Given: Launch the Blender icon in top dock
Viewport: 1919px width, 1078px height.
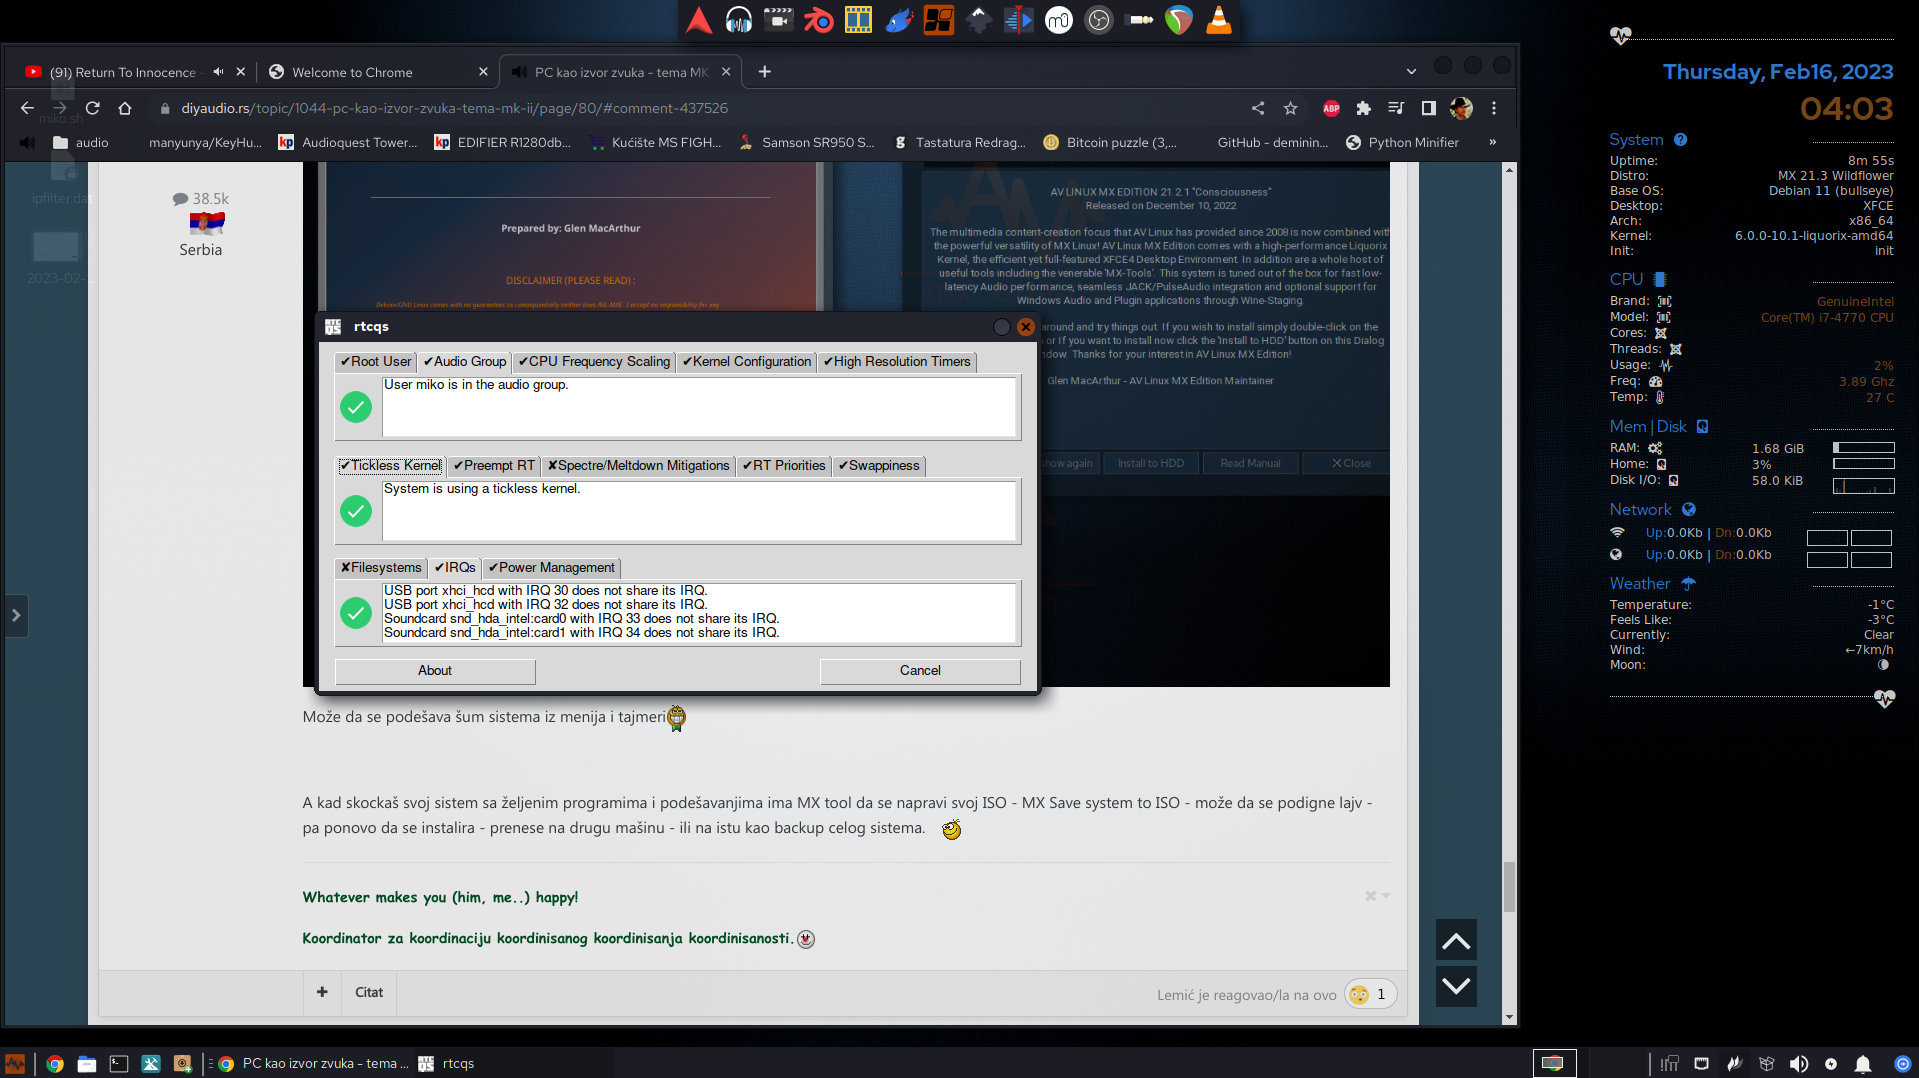Looking at the screenshot, I should [x=819, y=20].
